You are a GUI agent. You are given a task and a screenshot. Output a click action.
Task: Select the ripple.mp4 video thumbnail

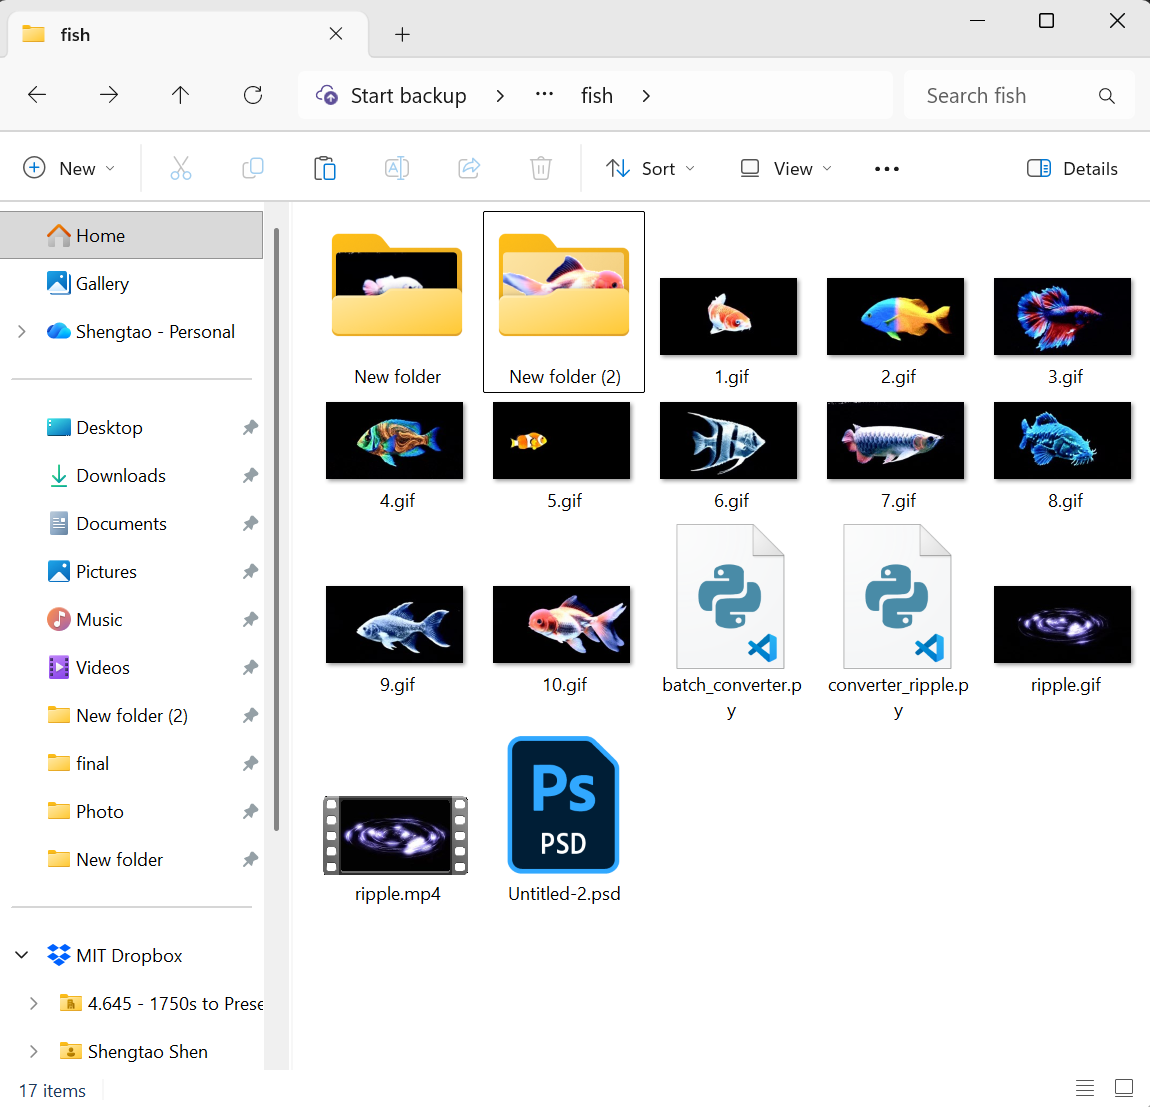[x=396, y=835]
